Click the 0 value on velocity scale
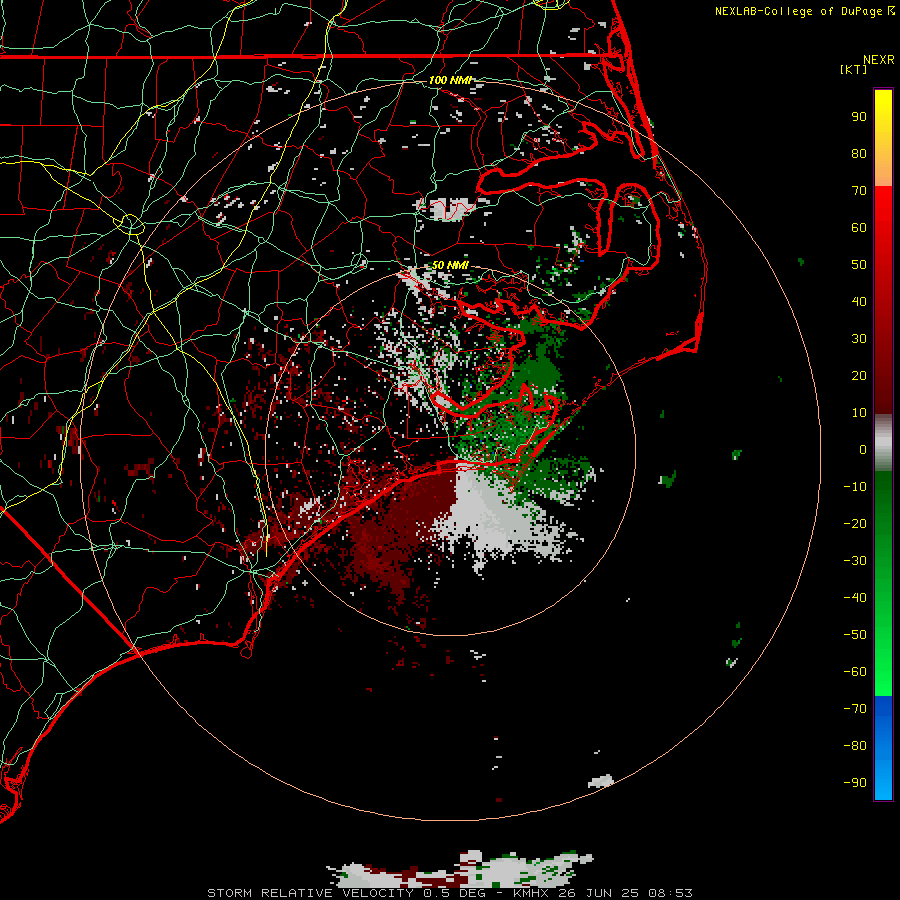 [x=863, y=449]
